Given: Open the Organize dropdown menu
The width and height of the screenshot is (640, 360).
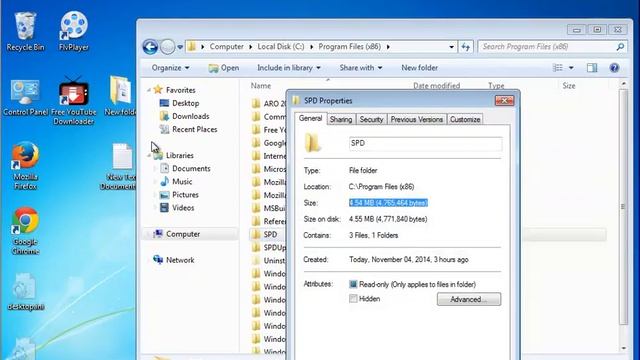Looking at the screenshot, I should tap(170, 68).
